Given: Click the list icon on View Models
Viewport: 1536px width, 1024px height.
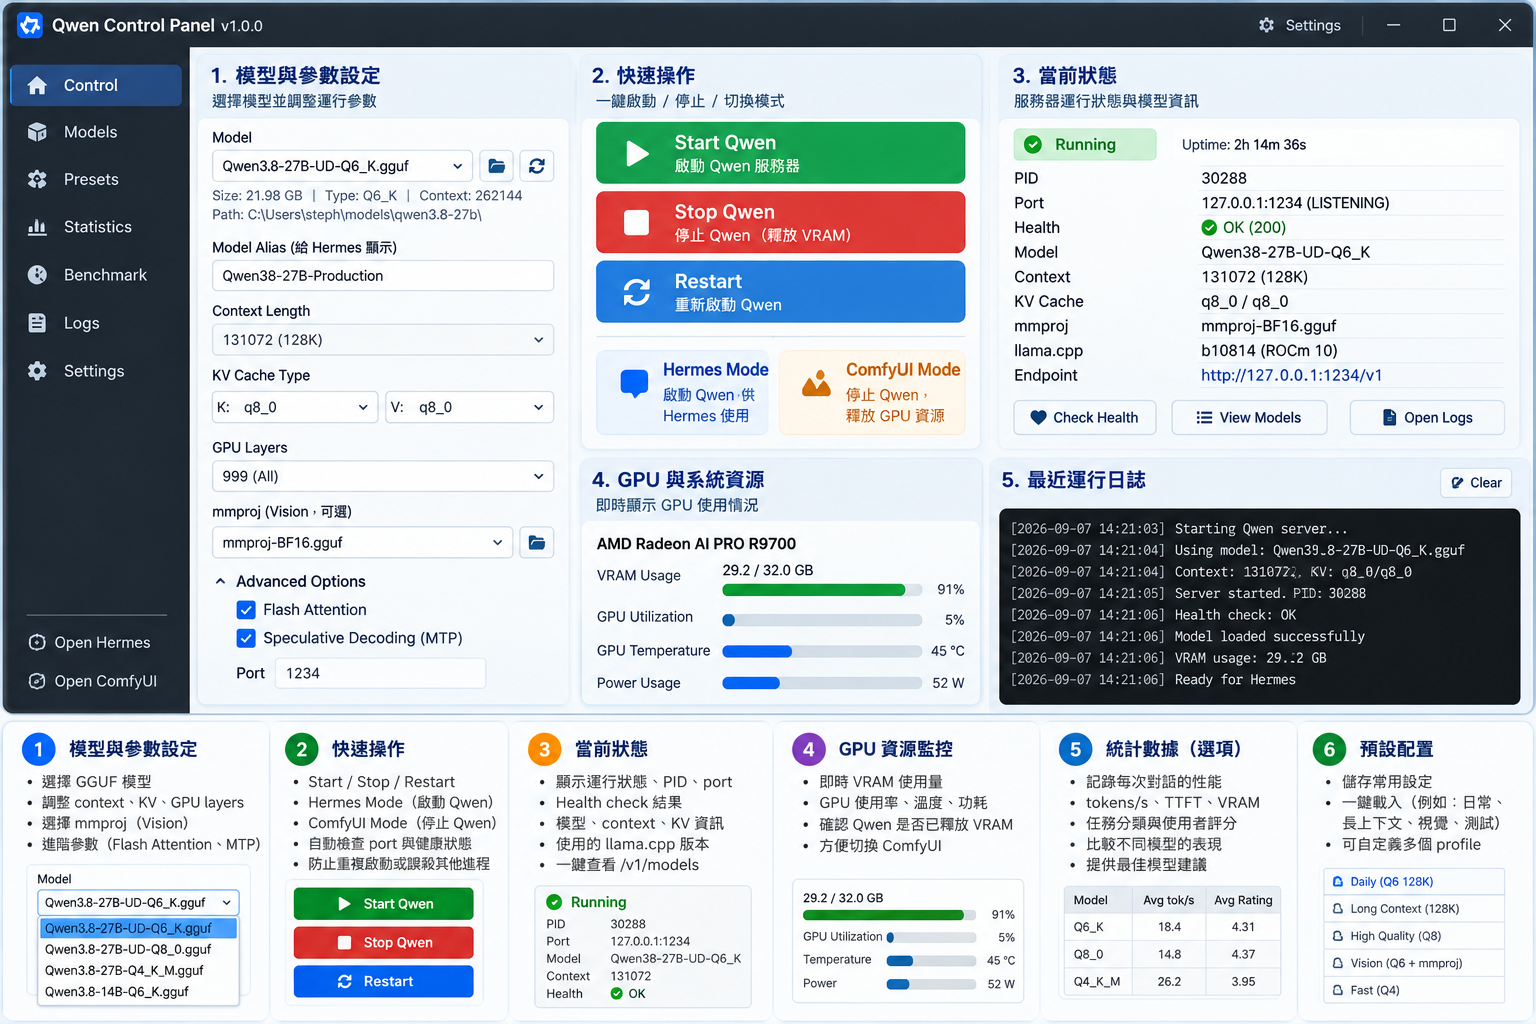Looking at the screenshot, I should pyautogui.click(x=1204, y=418).
